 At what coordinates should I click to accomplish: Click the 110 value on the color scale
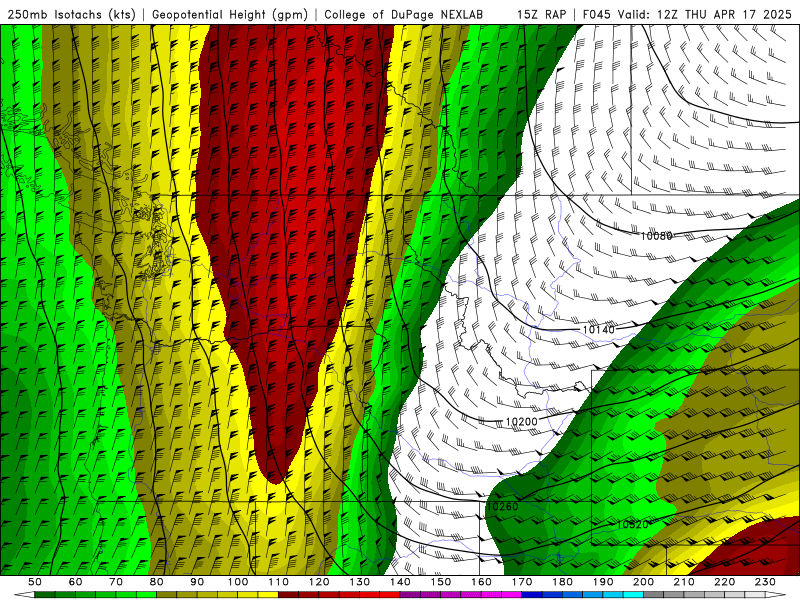278,582
